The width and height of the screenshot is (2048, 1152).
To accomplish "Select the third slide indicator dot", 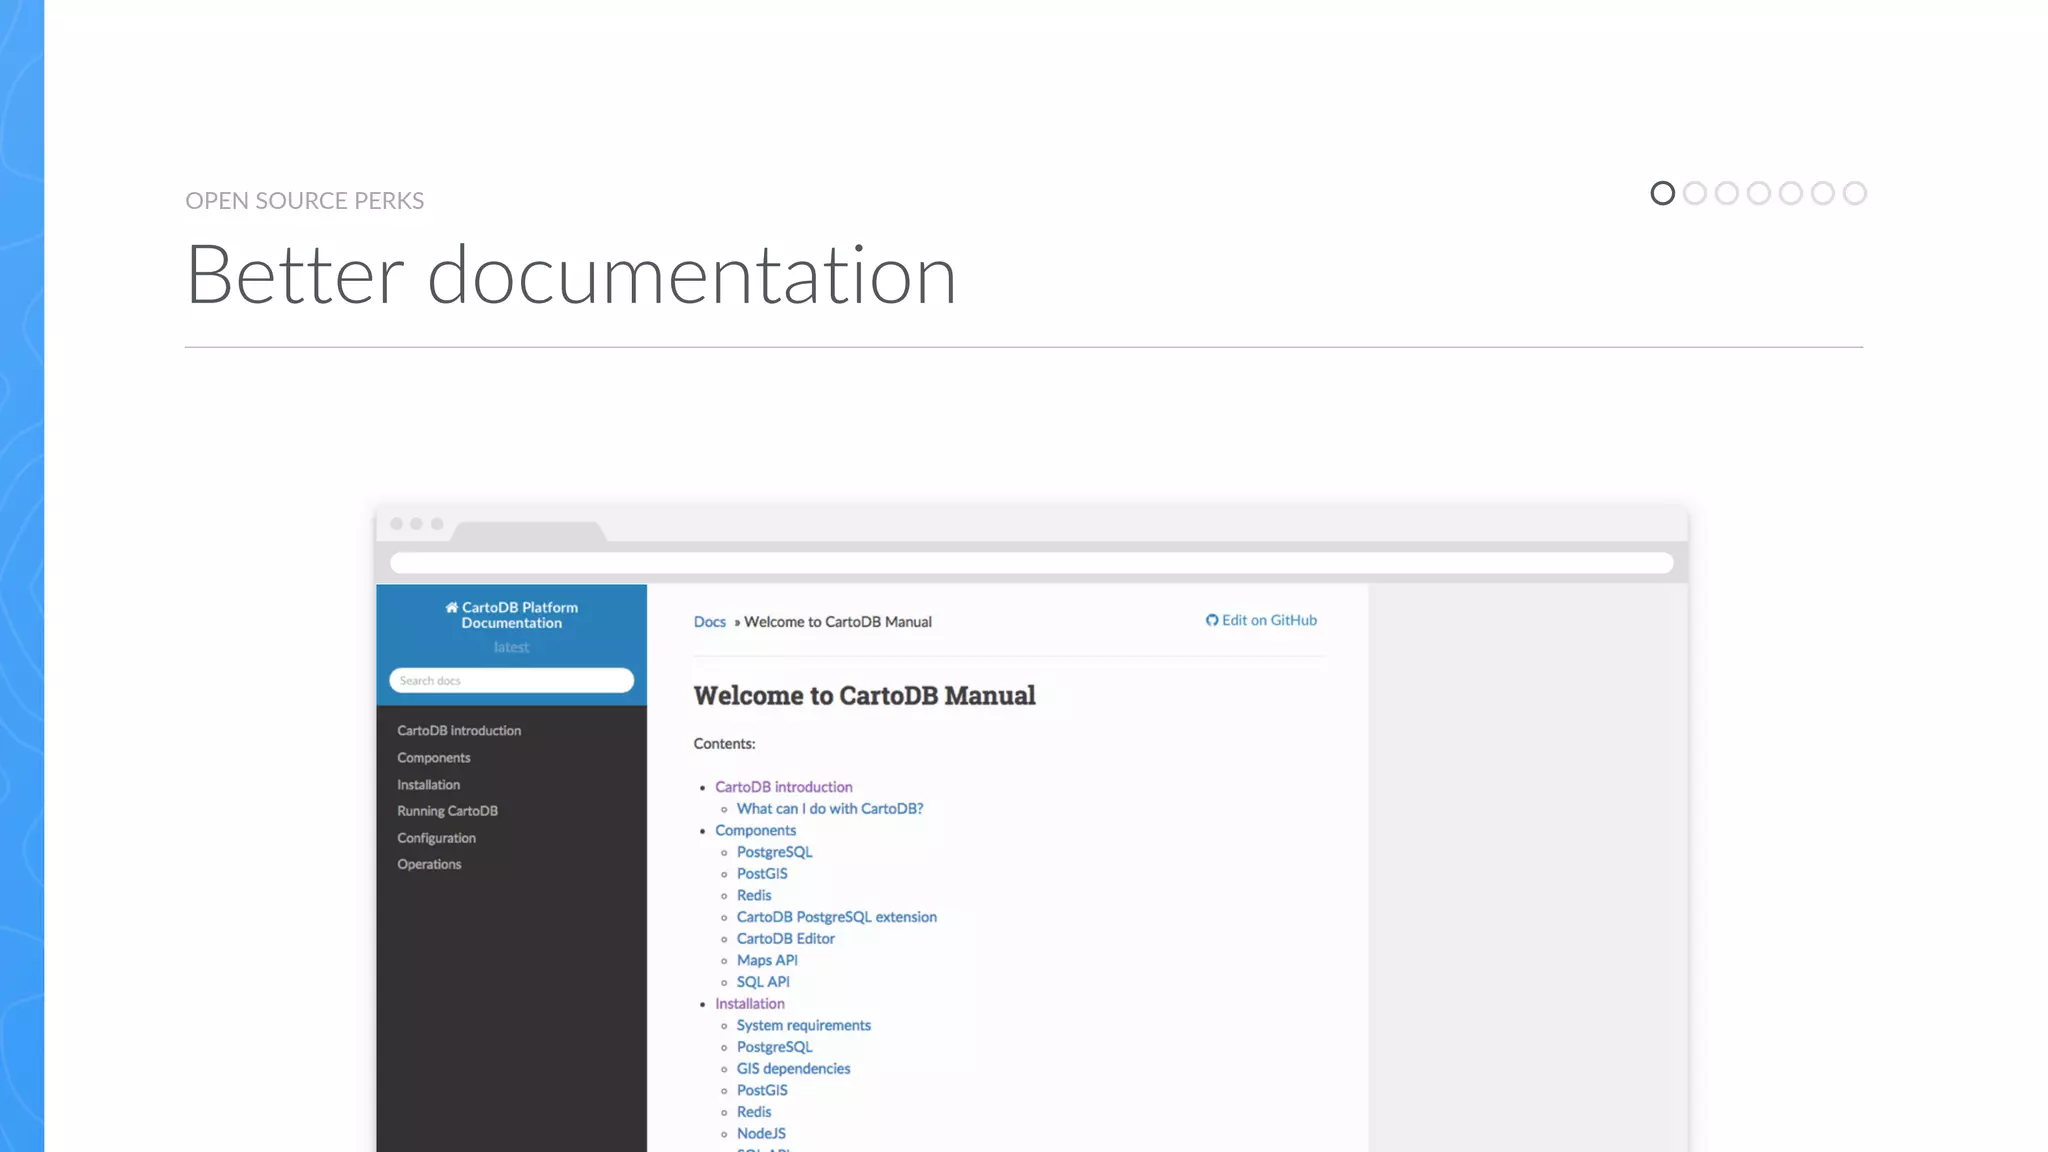I will (x=1726, y=193).
